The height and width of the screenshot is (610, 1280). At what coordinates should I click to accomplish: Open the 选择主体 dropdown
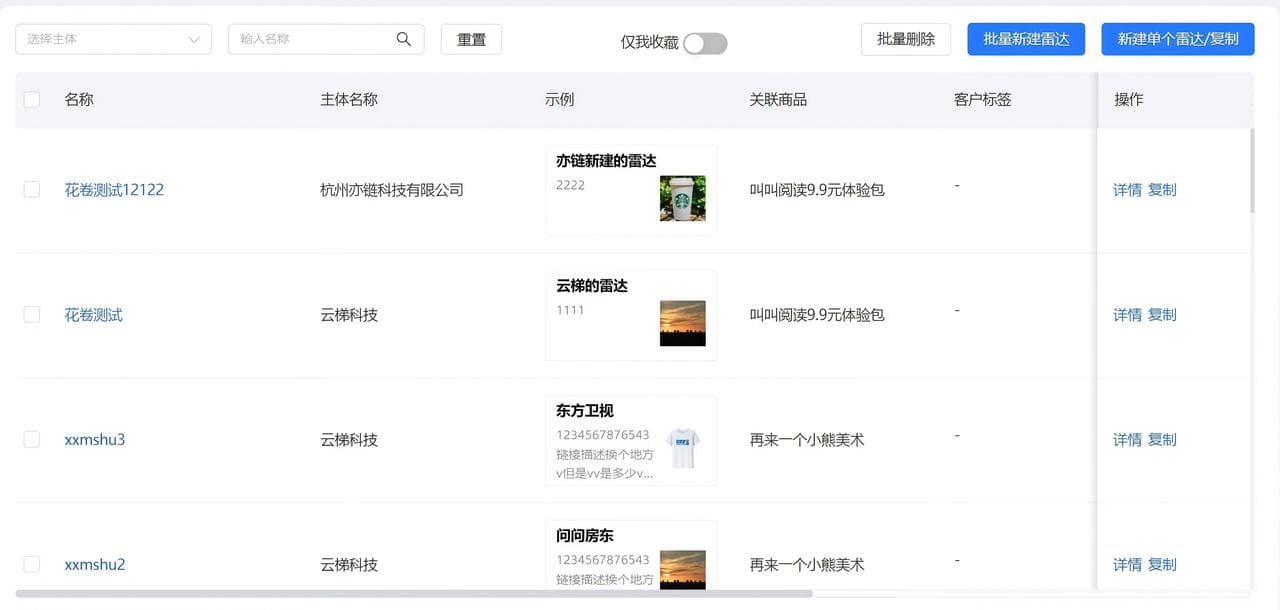[x=110, y=39]
